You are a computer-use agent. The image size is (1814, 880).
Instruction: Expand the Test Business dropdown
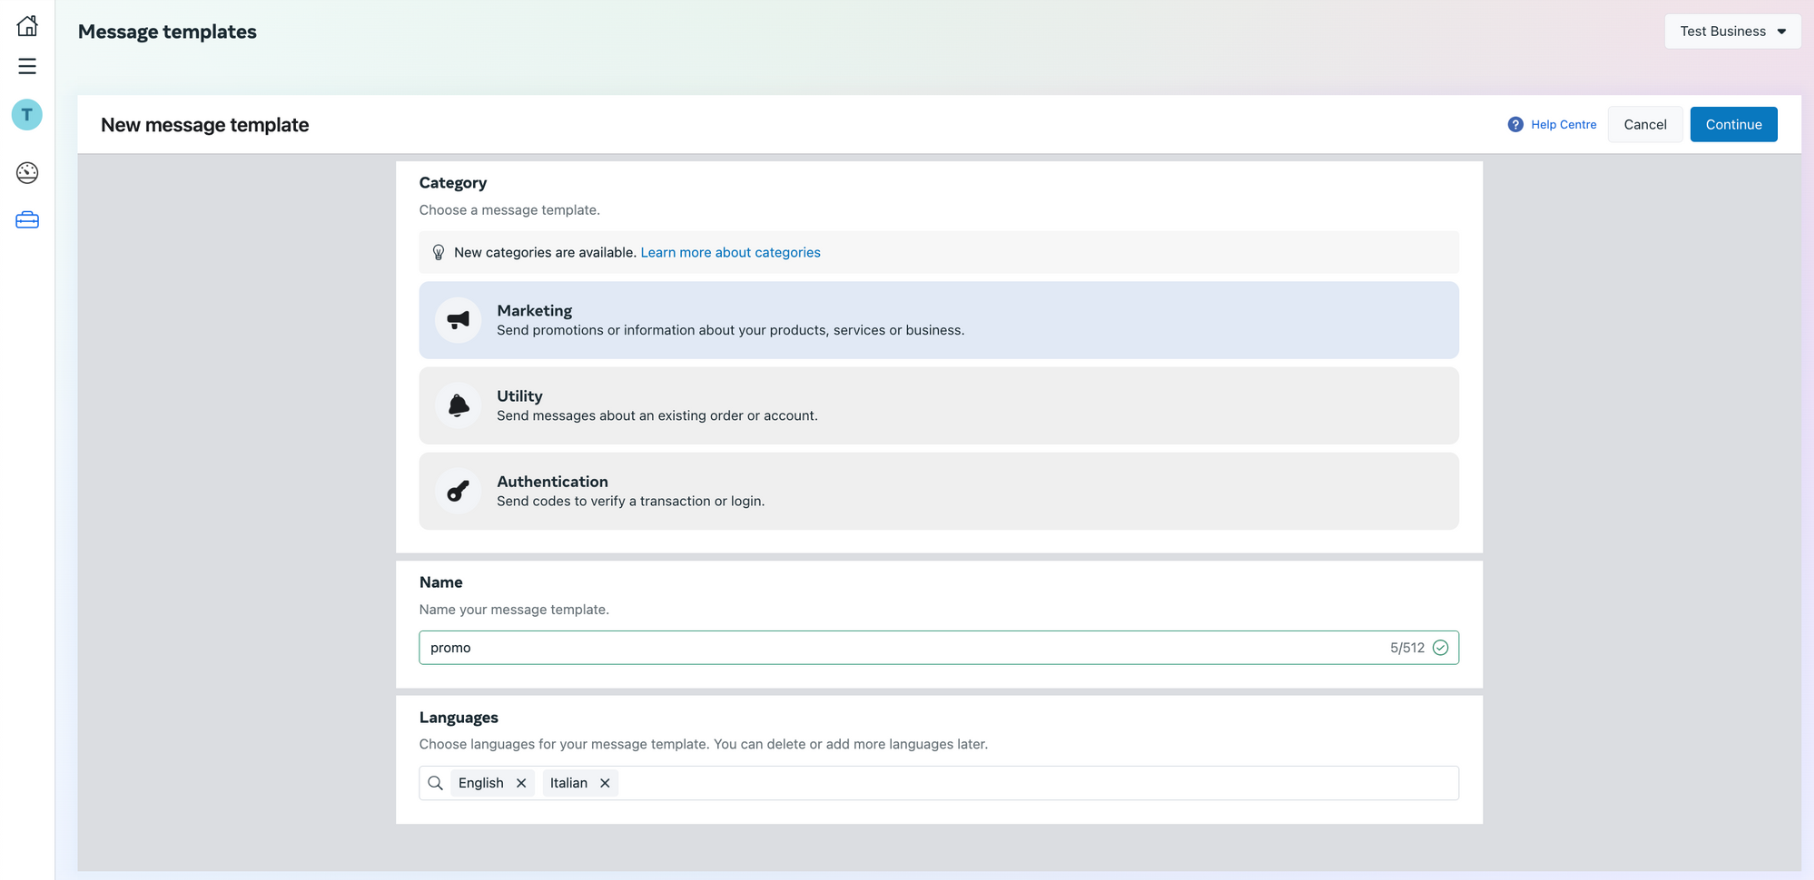(1732, 31)
